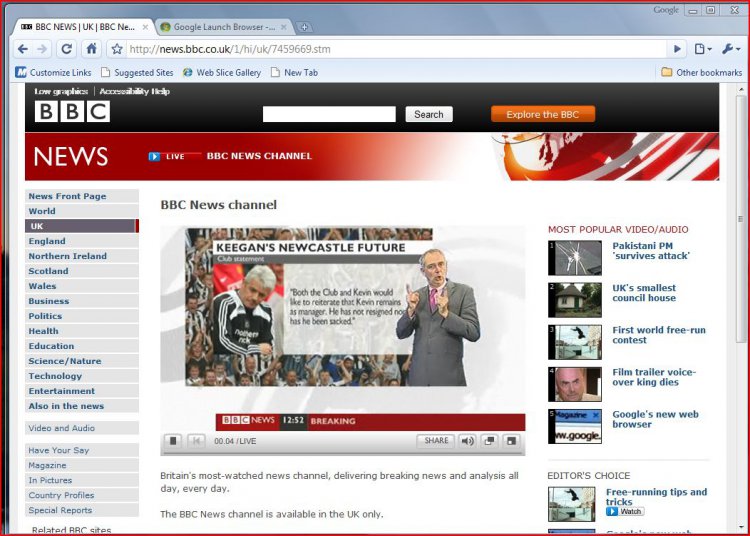The image size is (750, 536).
Task: Click the Go arrow beside address bar
Action: 677,49
